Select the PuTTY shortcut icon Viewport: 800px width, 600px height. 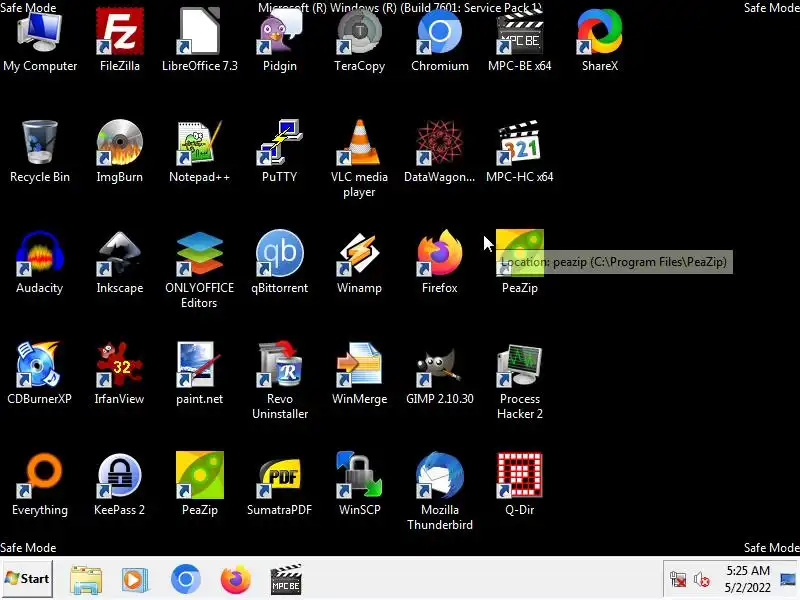tap(280, 143)
